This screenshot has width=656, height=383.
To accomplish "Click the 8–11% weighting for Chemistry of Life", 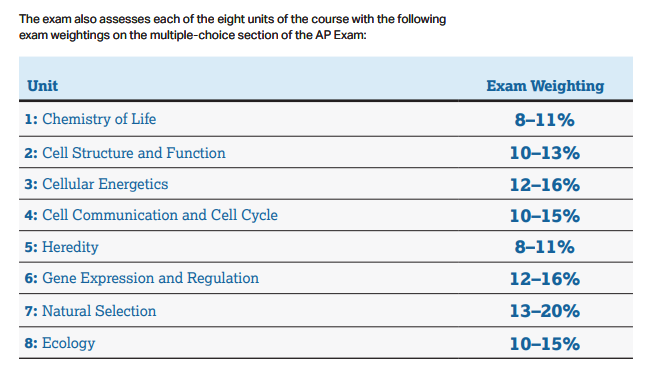I will coord(544,120).
